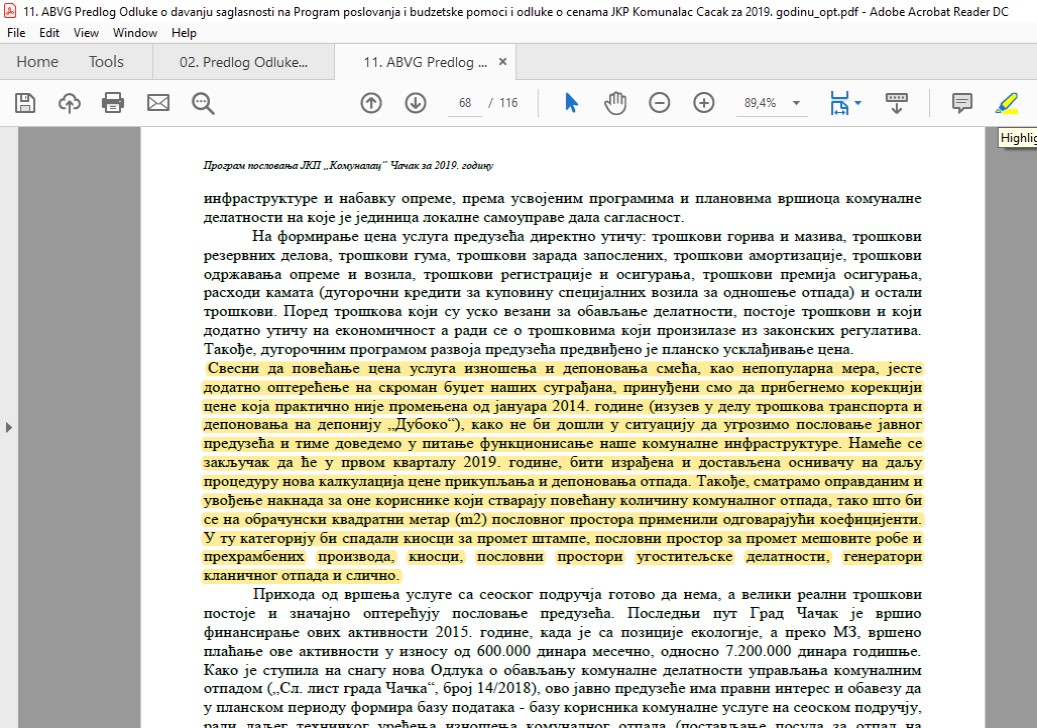Click the amount 7.200.000 in the text
Screen dimensions: 1037x728
click(x=758, y=651)
